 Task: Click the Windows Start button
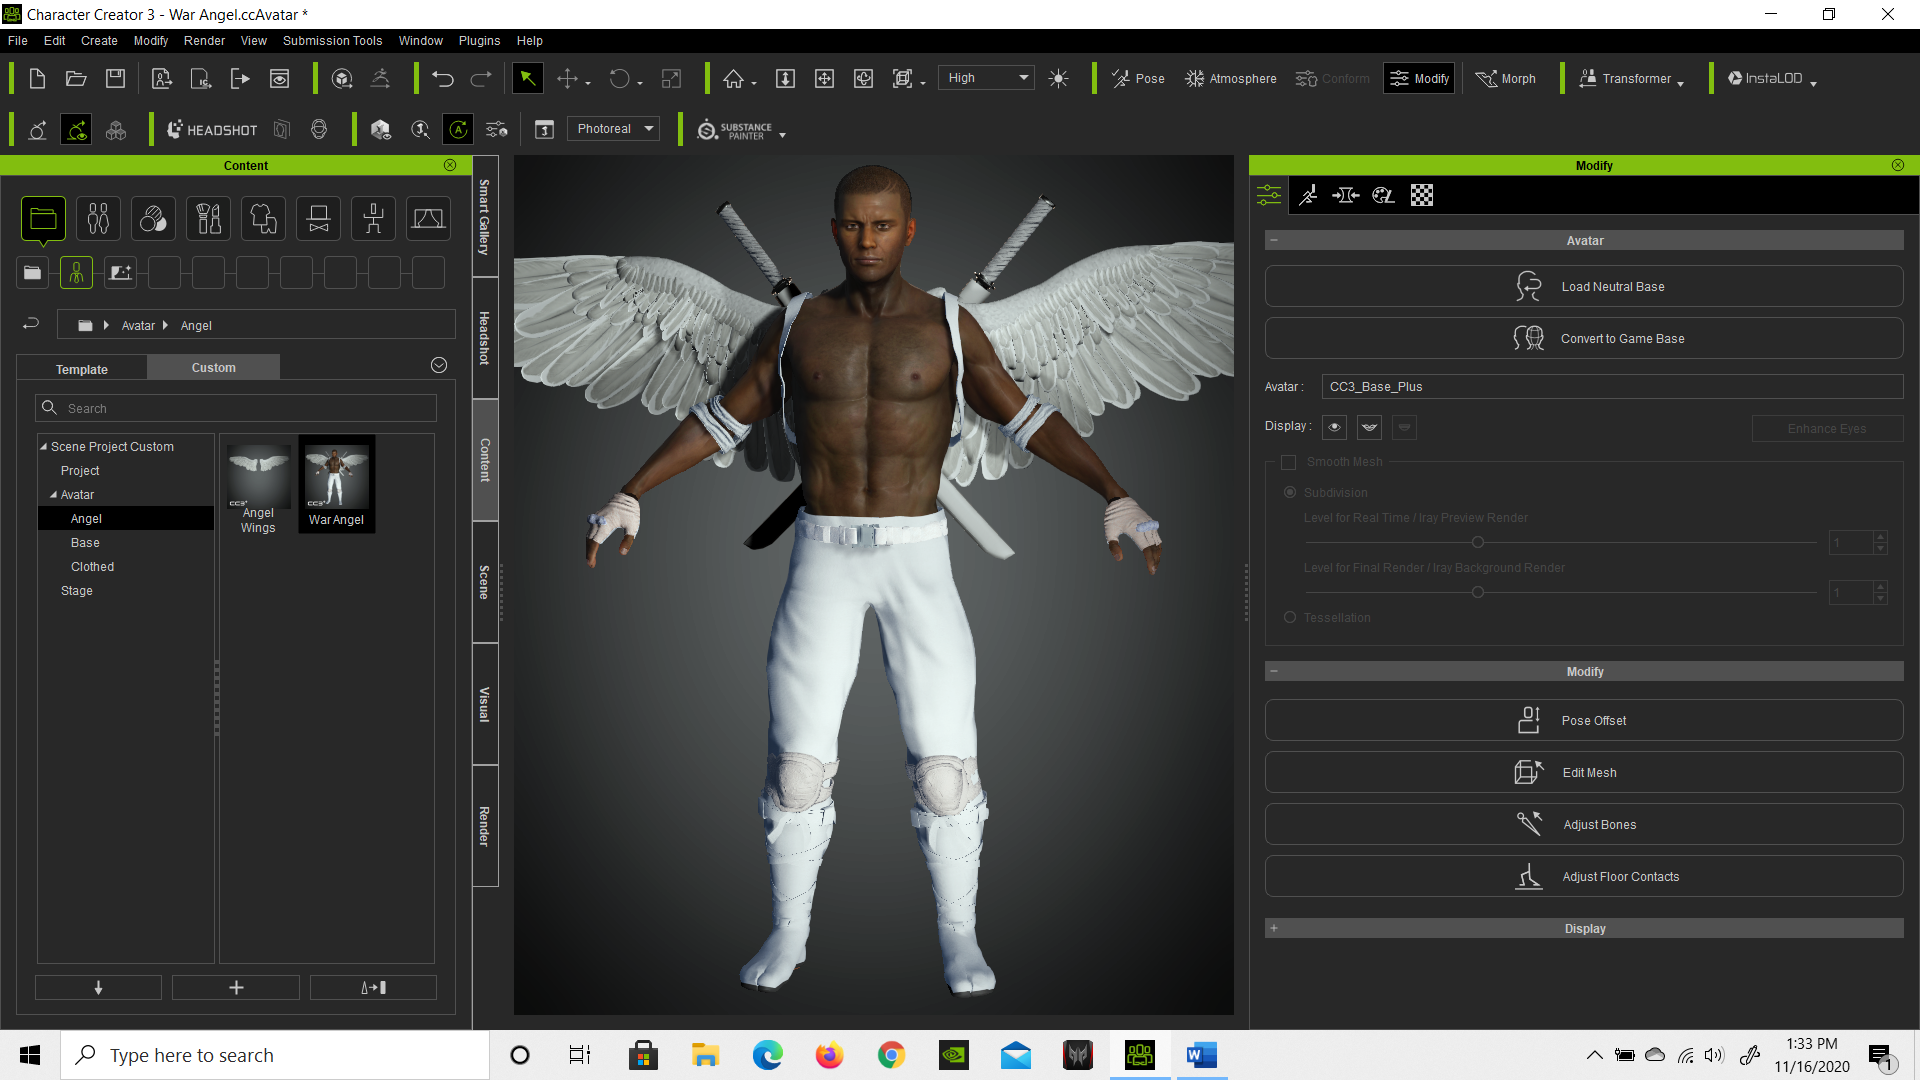click(x=30, y=1055)
